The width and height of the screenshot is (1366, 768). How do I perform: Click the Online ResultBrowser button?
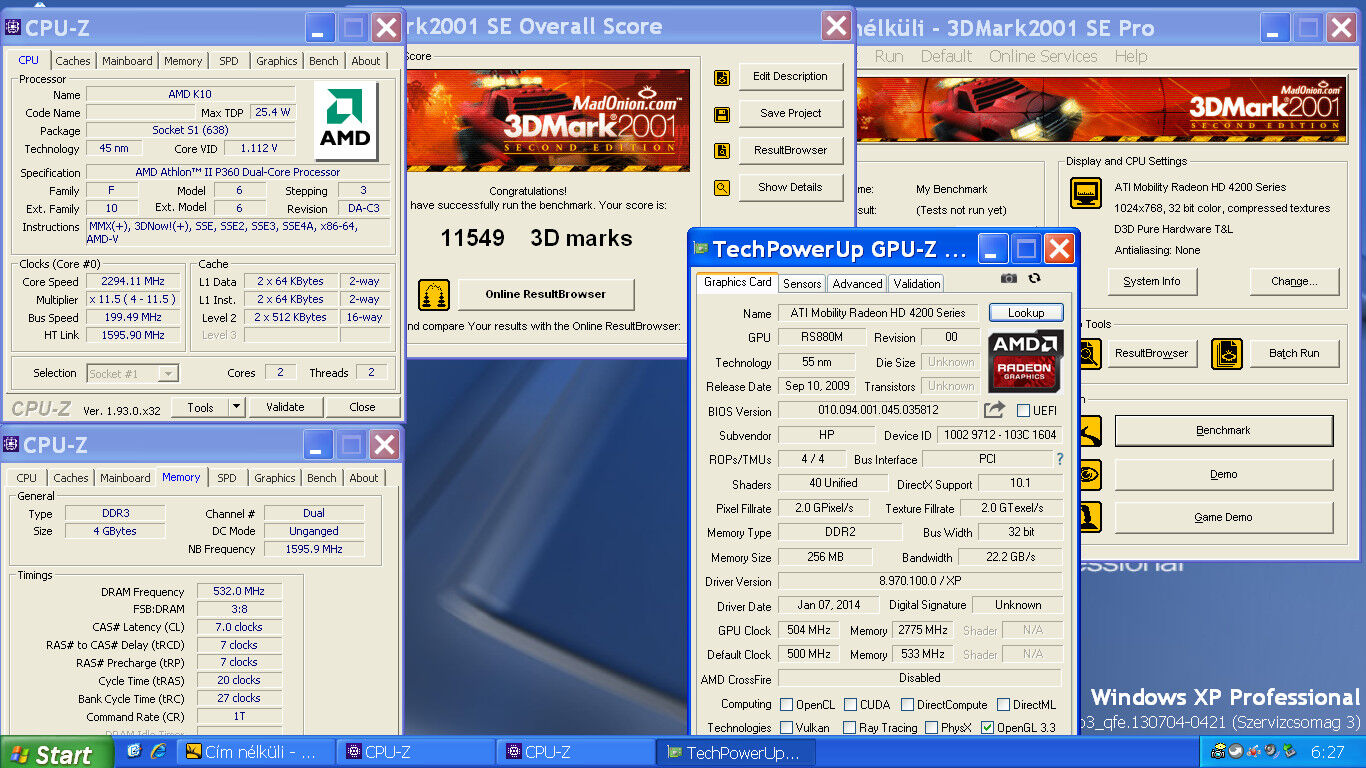coord(546,295)
